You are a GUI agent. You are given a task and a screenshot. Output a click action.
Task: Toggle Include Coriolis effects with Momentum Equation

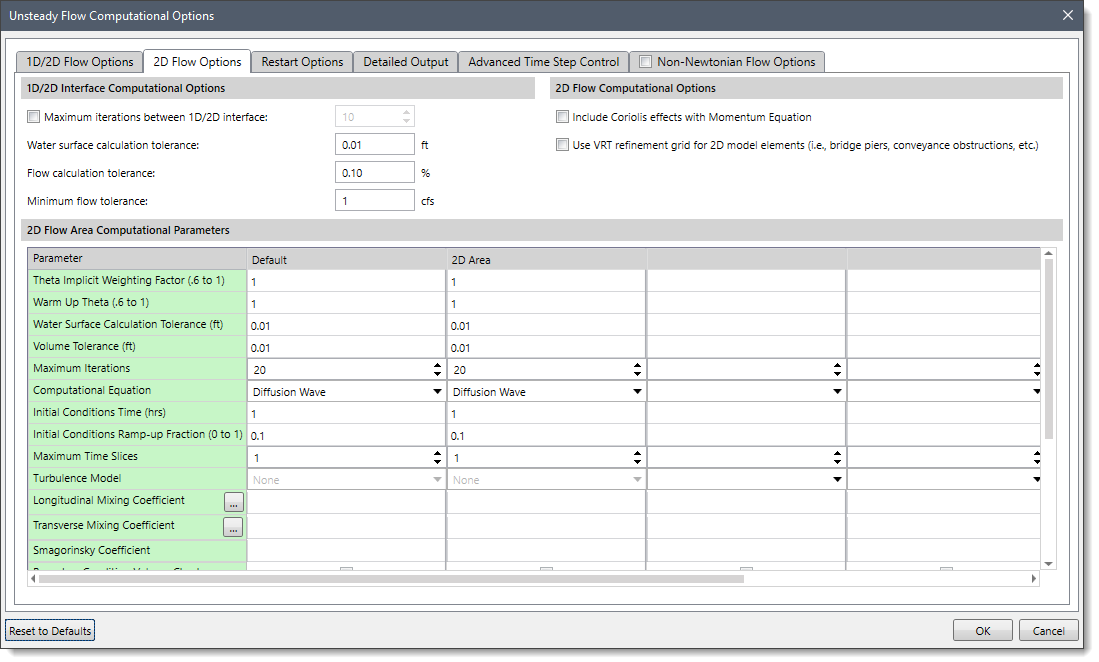[x=563, y=117]
